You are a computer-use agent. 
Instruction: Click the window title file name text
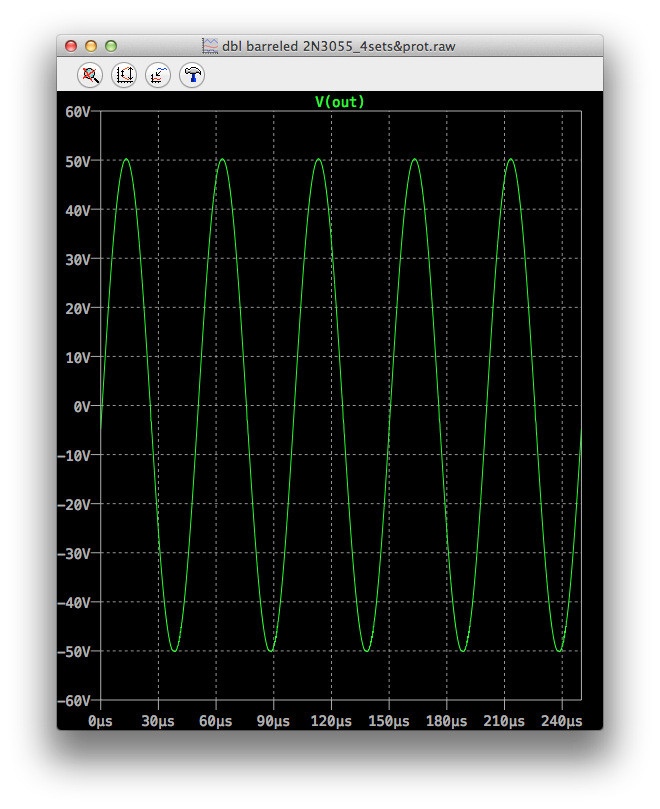[339, 46]
